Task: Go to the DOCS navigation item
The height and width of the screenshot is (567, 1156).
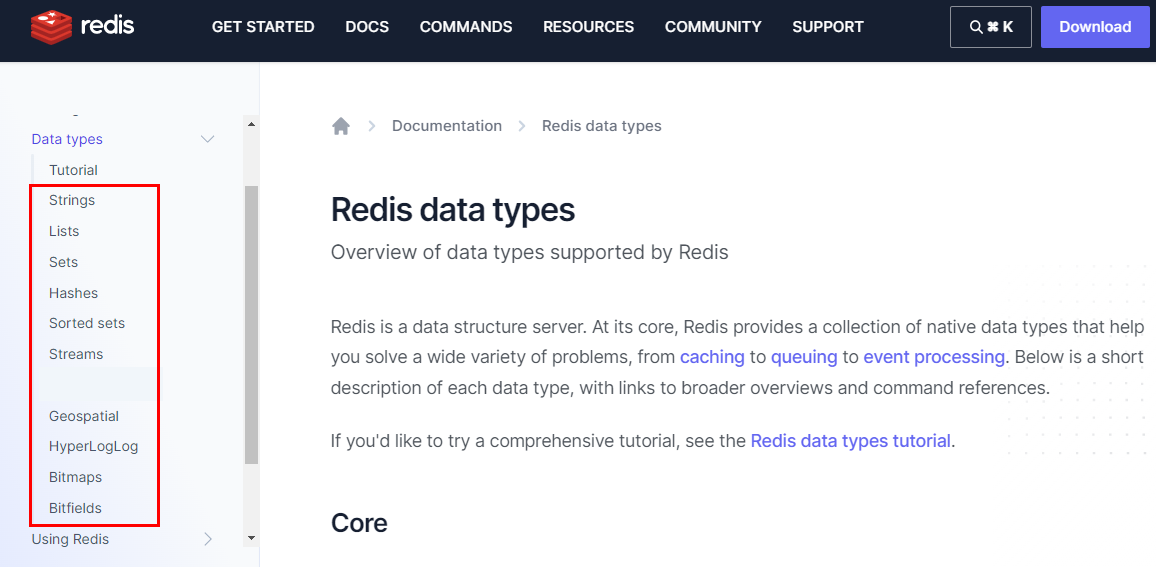Action: point(367,27)
